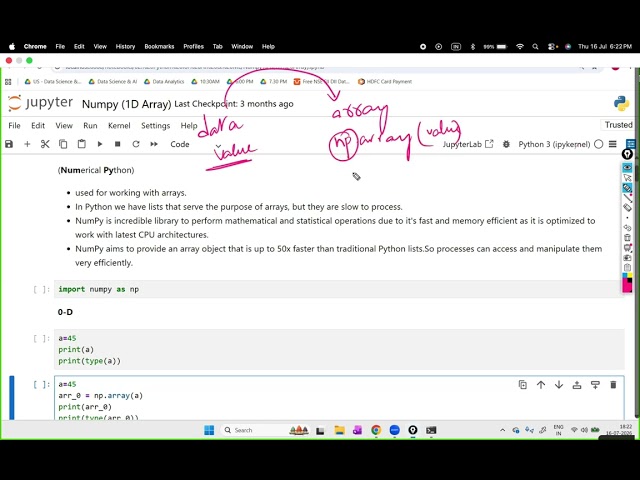This screenshot has width=640, height=480.
Task: Clear annotations with the trash bin icon
Action: click(627, 238)
